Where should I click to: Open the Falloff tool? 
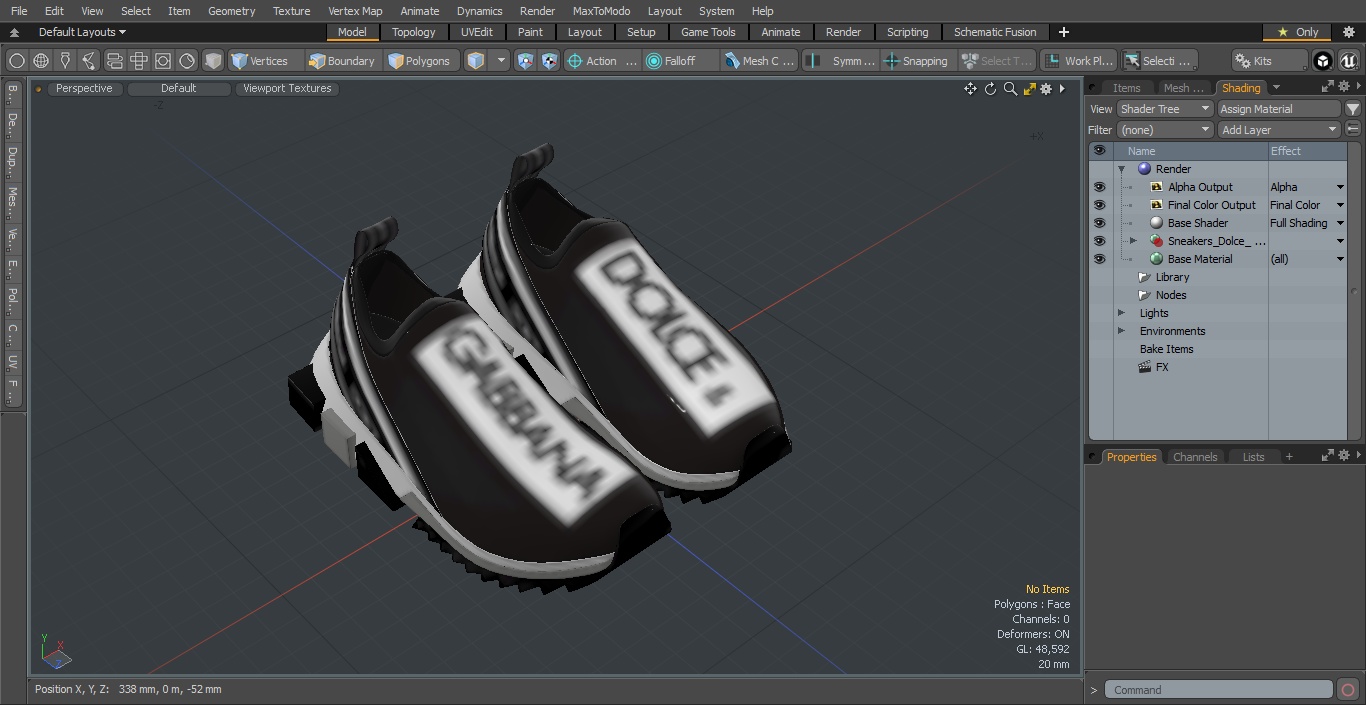(x=681, y=61)
